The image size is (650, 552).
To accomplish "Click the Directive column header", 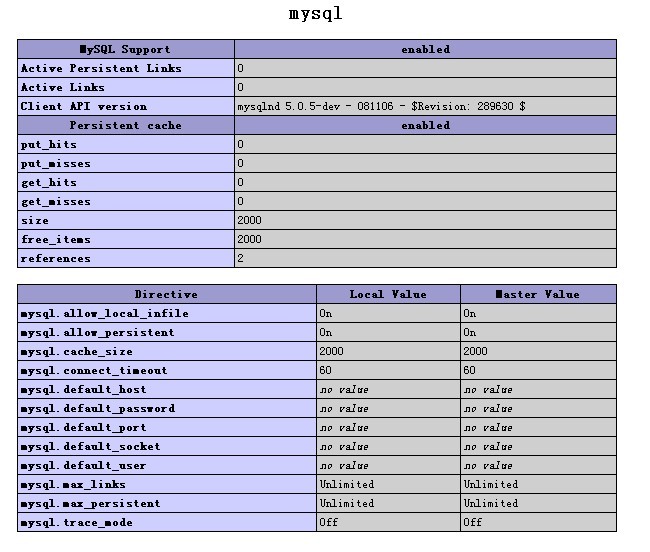I will click(166, 294).
